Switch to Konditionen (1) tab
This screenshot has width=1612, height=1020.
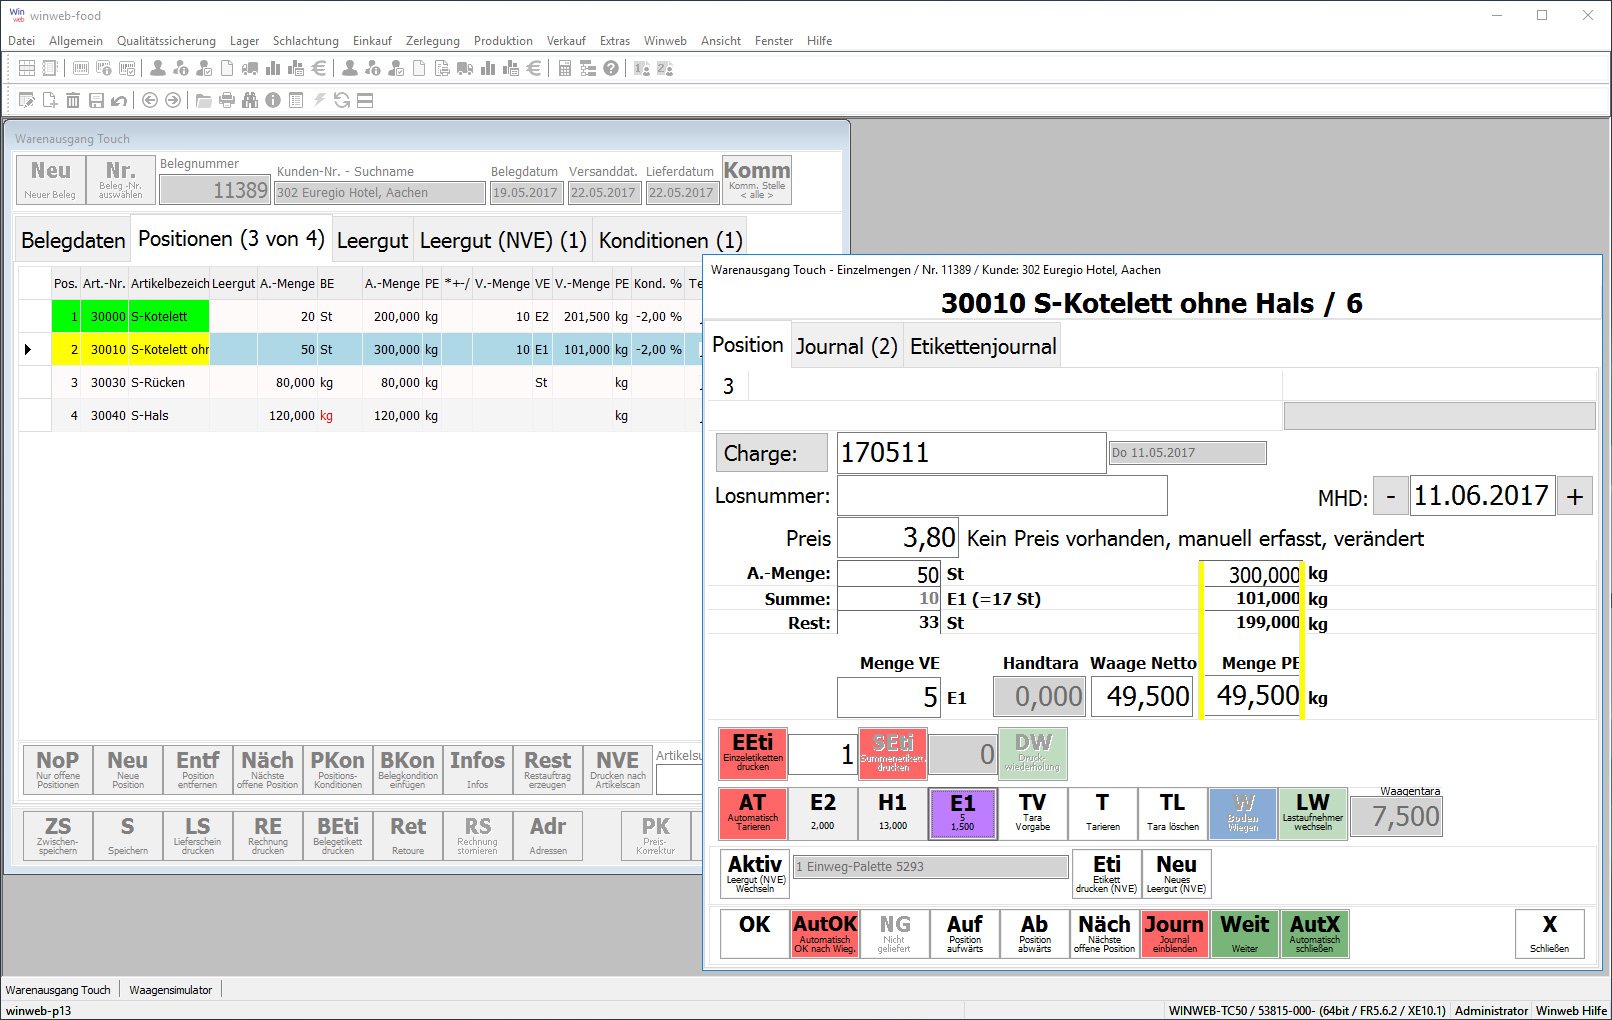point(670,241)
